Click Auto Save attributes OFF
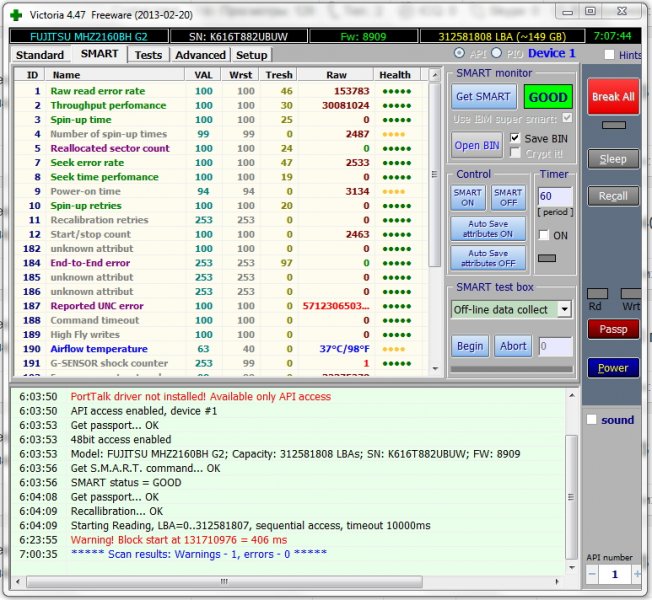 490,259
